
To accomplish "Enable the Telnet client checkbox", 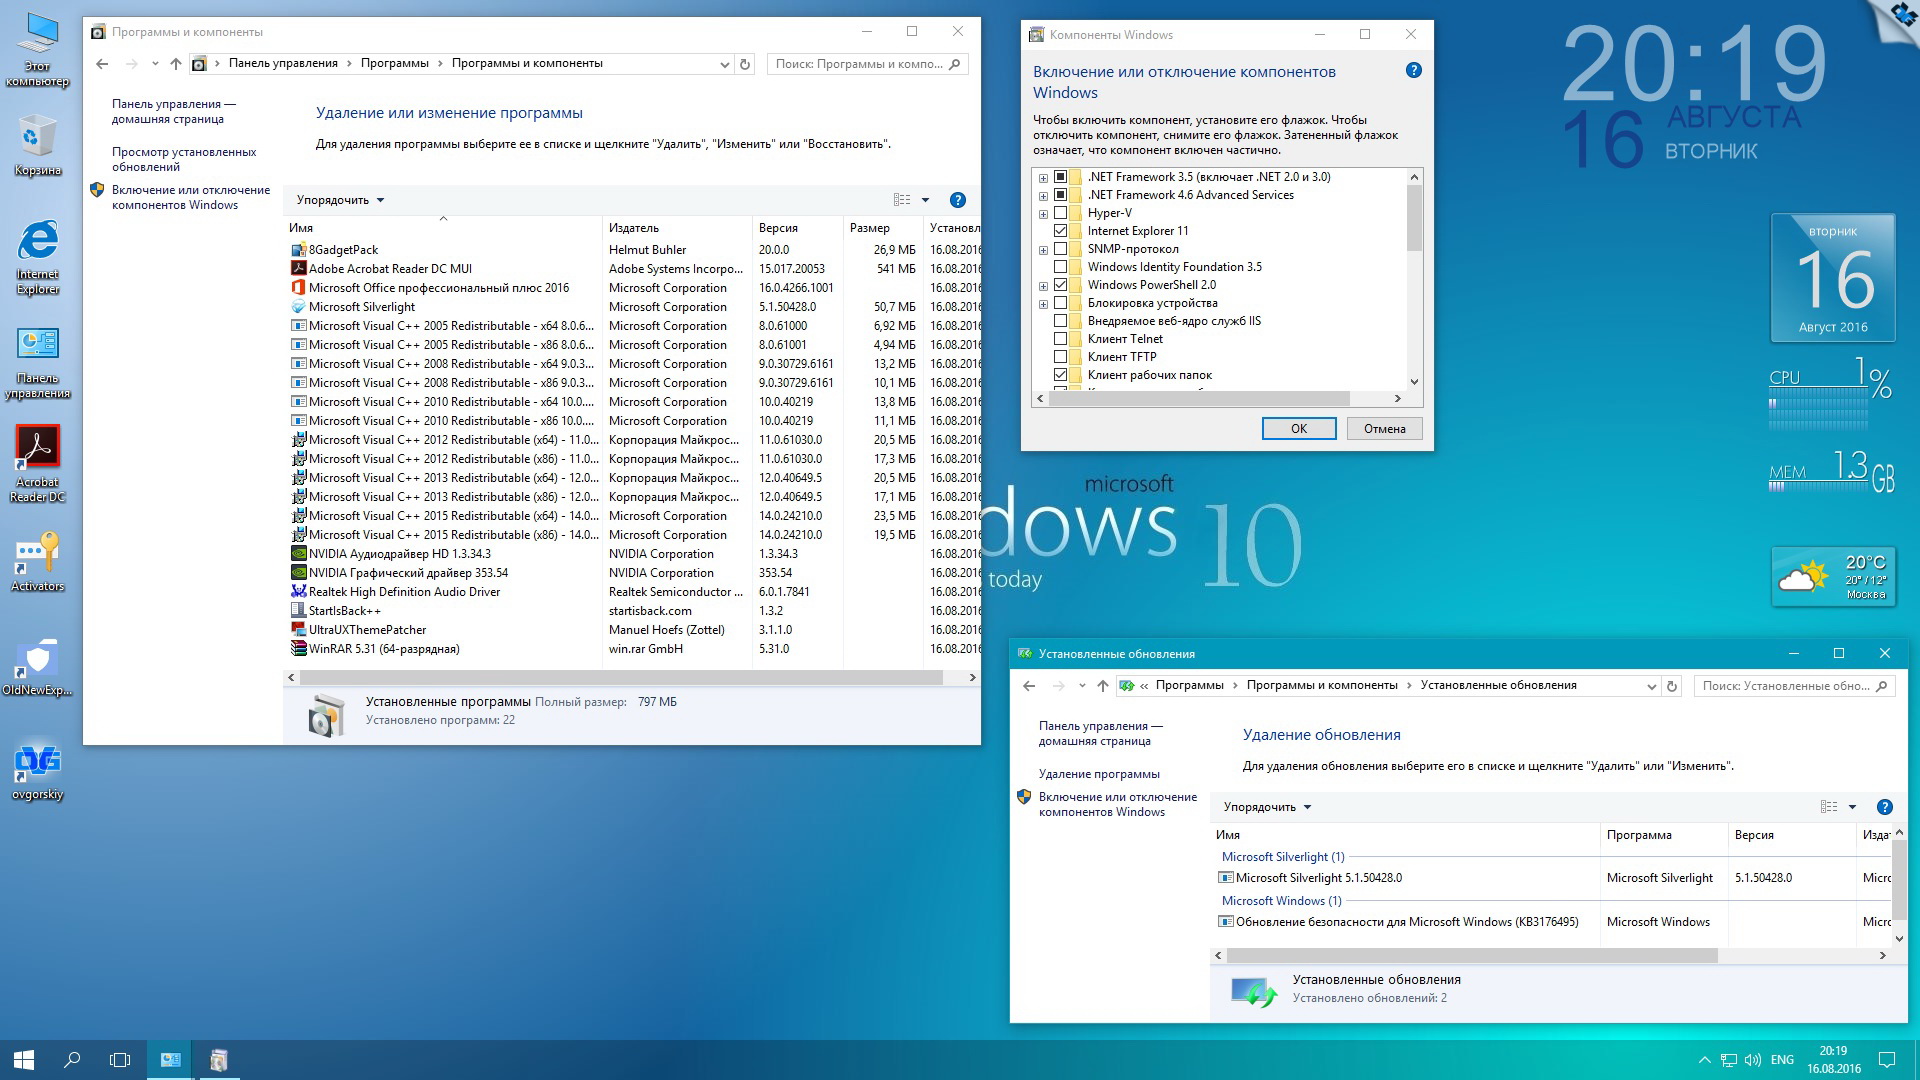I will (x=1061, y=339).
